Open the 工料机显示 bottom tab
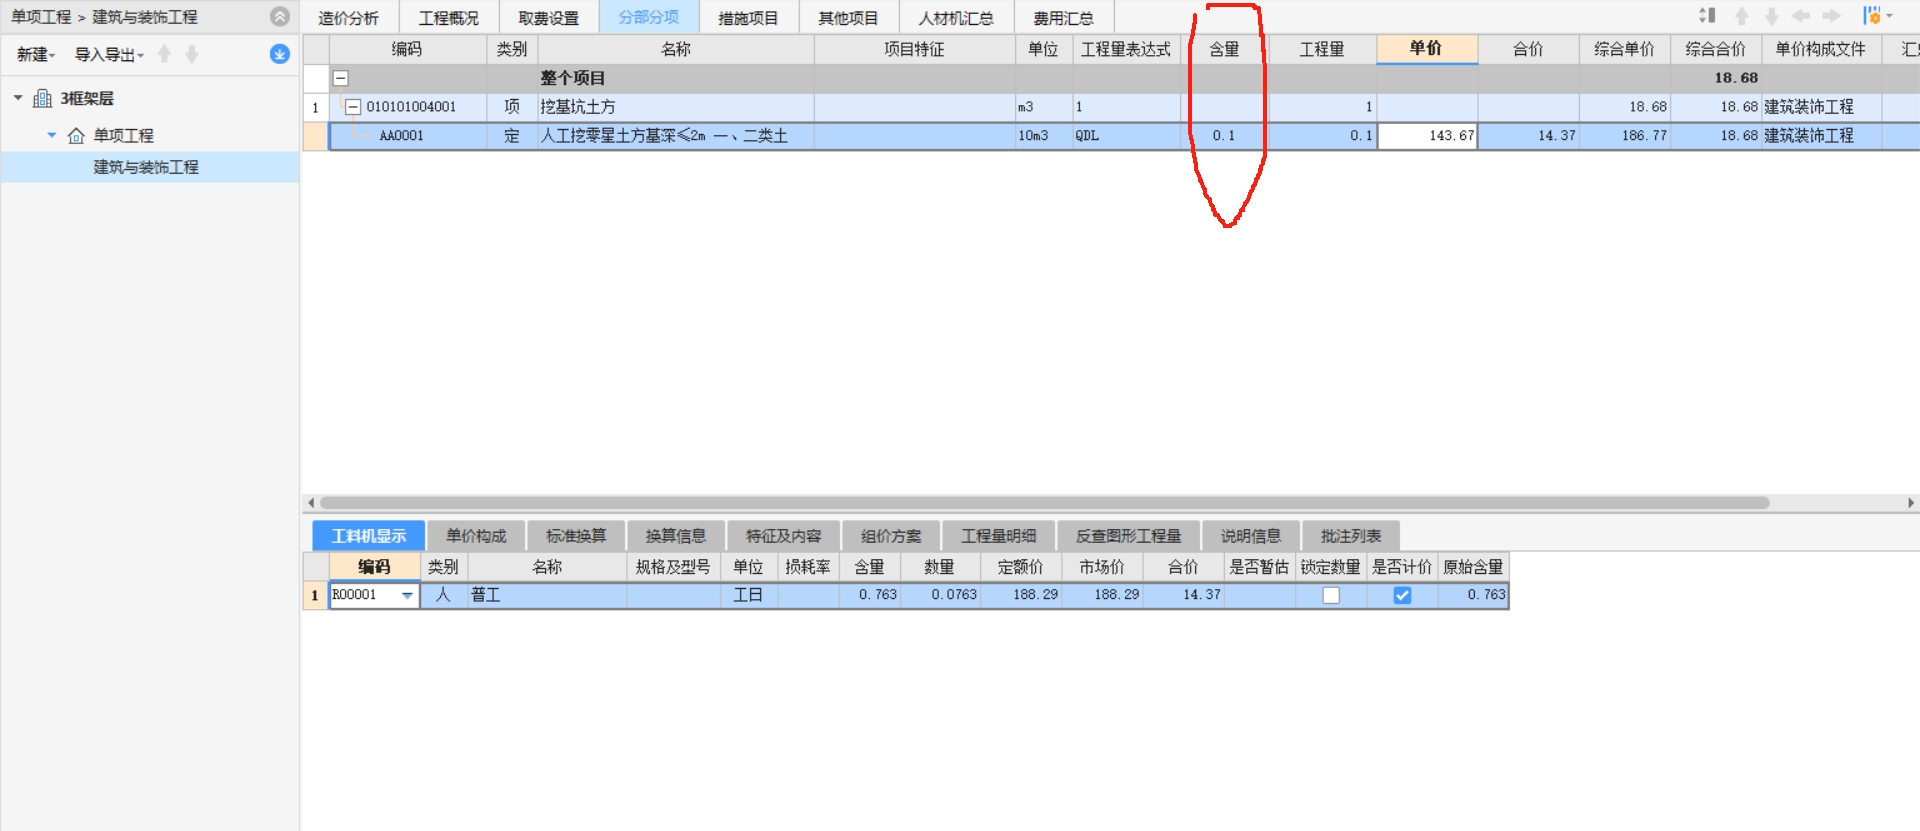Viewport: 1920px width, 831px height. (x=369, y=536)
